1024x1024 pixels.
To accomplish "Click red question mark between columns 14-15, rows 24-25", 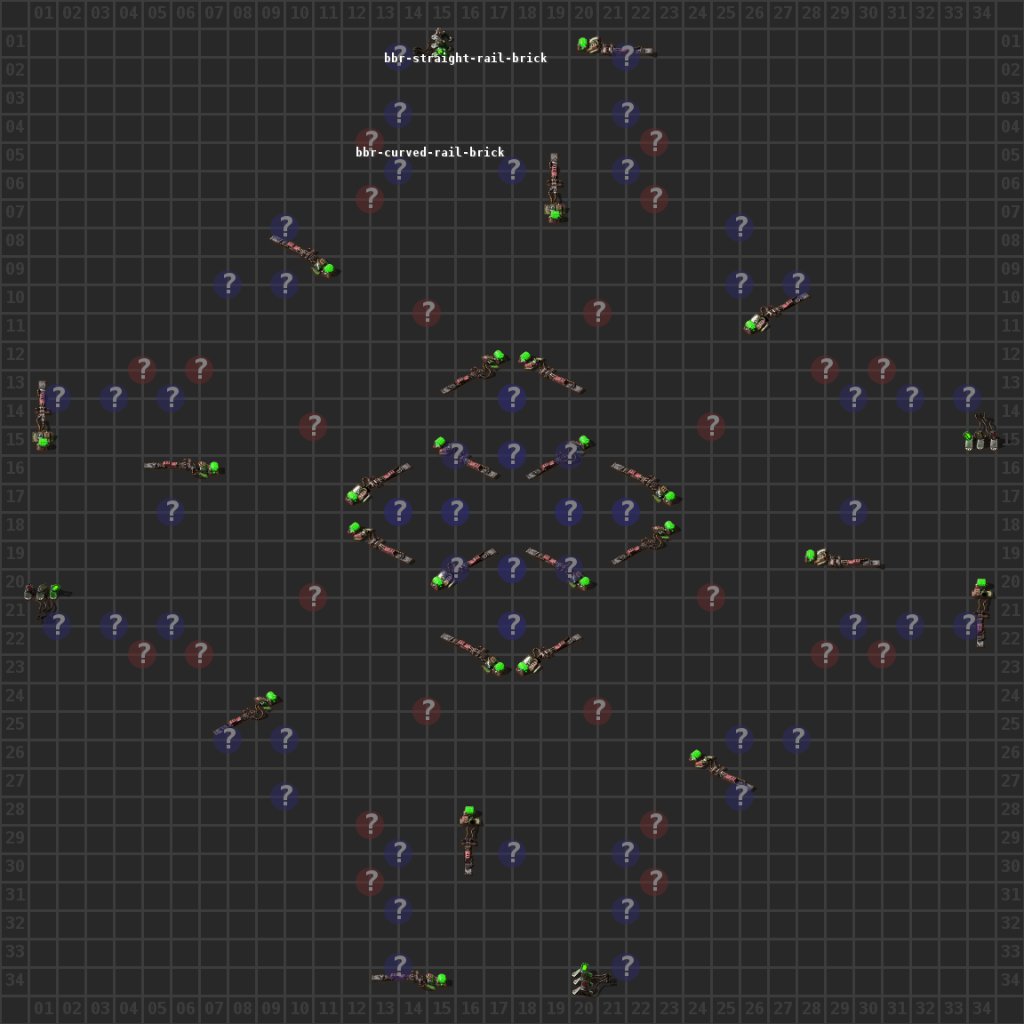I will [427, 711].
